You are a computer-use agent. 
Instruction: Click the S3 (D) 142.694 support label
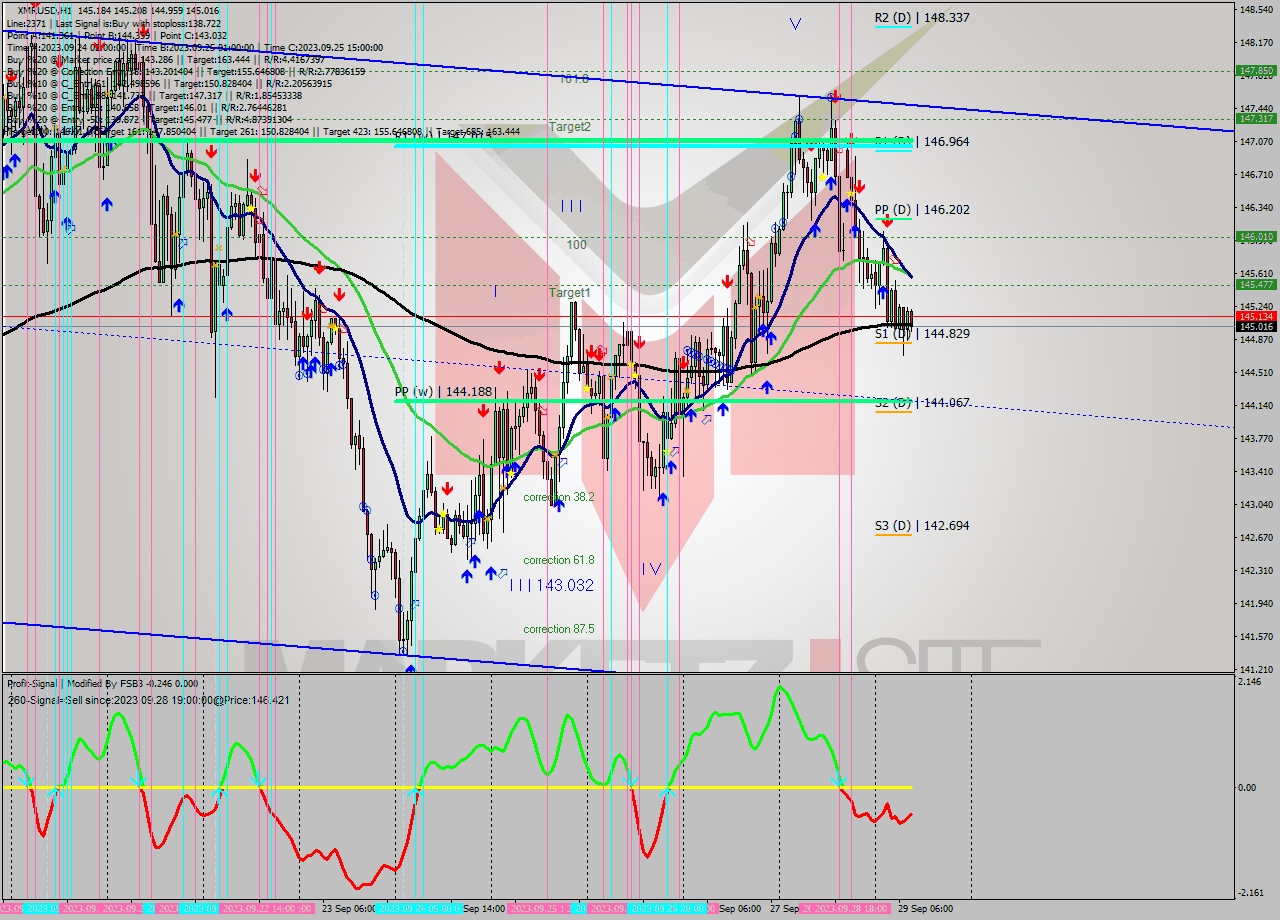[x=922, y=526]
